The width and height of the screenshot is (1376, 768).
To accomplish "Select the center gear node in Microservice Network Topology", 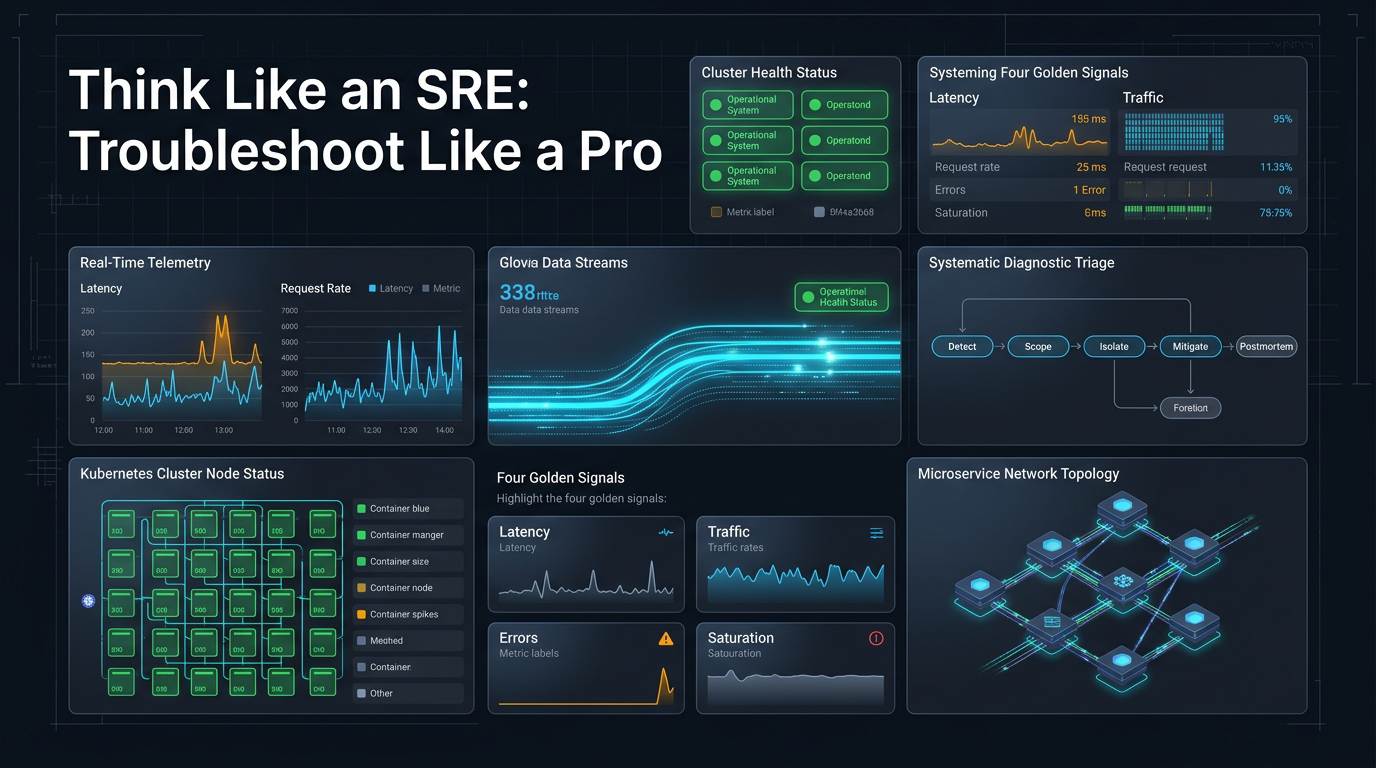I will [x=1122, y=581].
